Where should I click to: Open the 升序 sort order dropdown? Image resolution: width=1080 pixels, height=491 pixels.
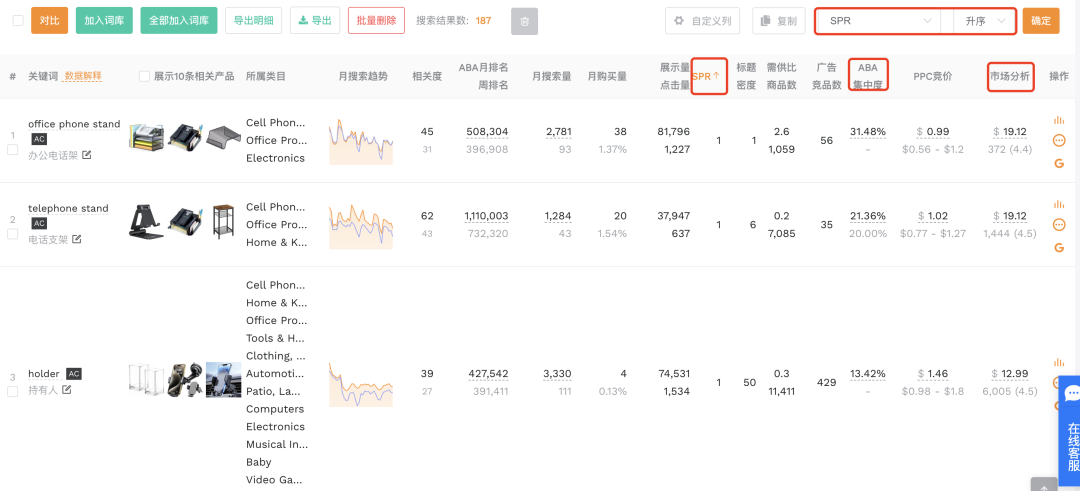[x=978, y=21]
